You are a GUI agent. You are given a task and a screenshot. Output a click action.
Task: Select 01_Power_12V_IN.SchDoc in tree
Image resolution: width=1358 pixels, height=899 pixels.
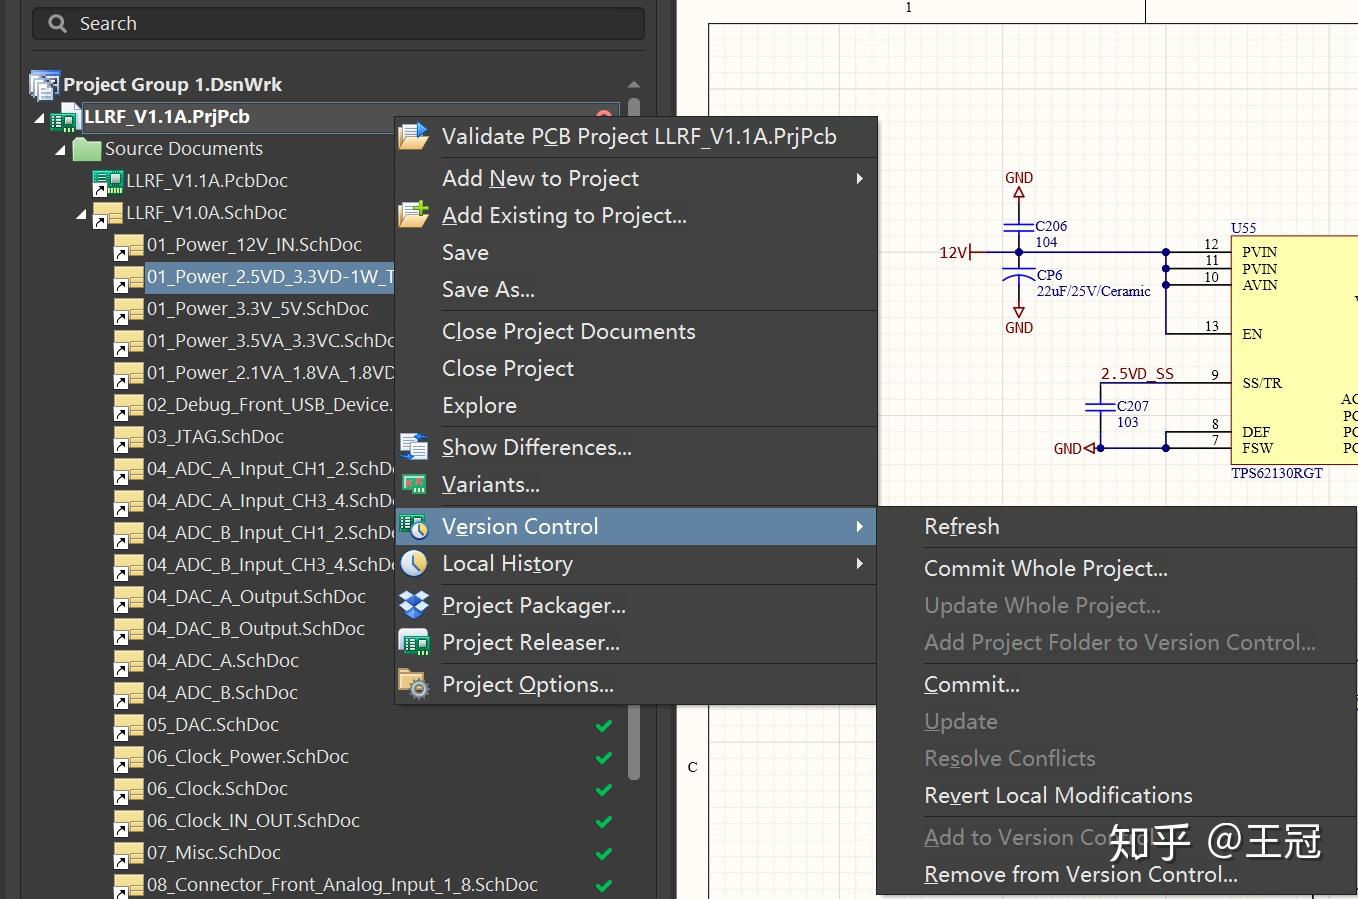point(254,244)
